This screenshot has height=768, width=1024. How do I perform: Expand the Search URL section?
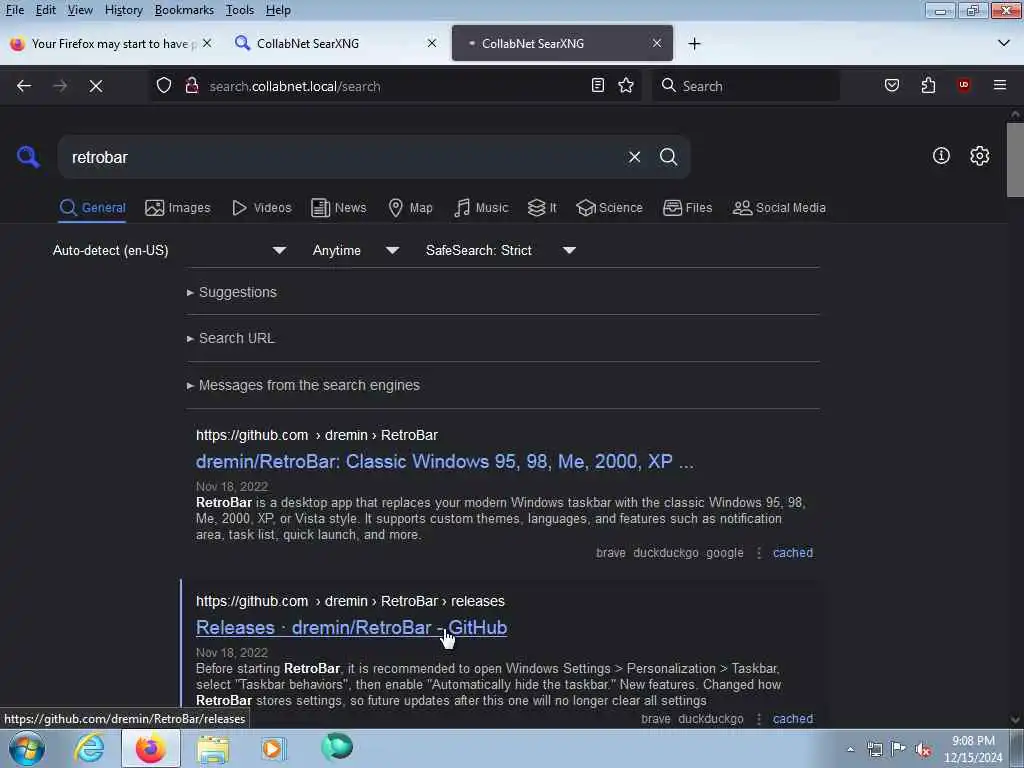(231, 338)
